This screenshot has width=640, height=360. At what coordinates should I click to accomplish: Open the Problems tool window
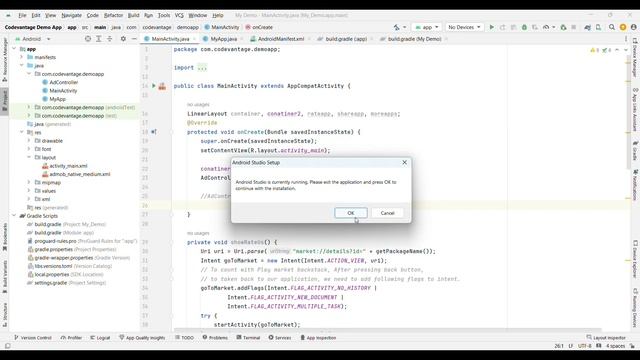point(215,338)
